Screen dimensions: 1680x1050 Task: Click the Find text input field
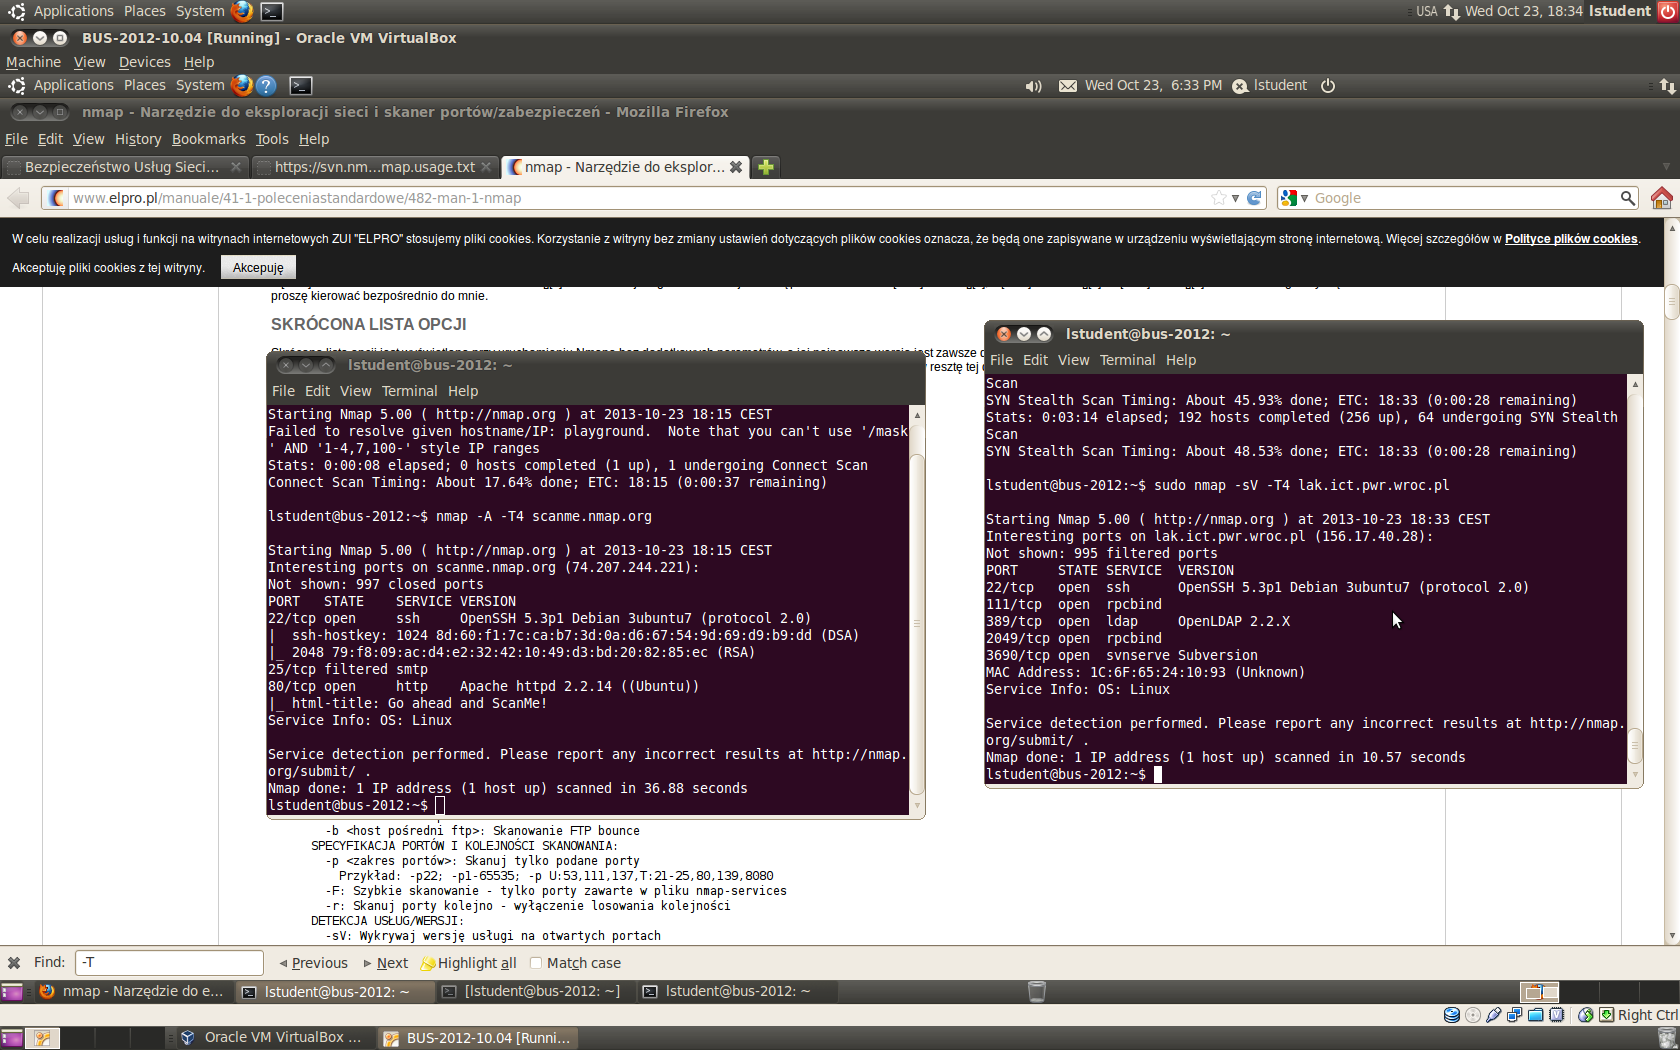pyautogui.click(x=170, y=963)
